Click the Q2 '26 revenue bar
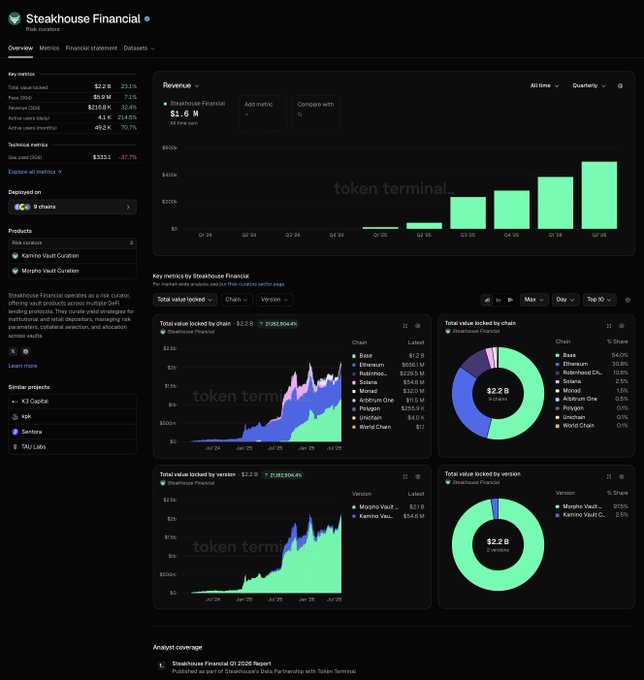 point(599,195)
